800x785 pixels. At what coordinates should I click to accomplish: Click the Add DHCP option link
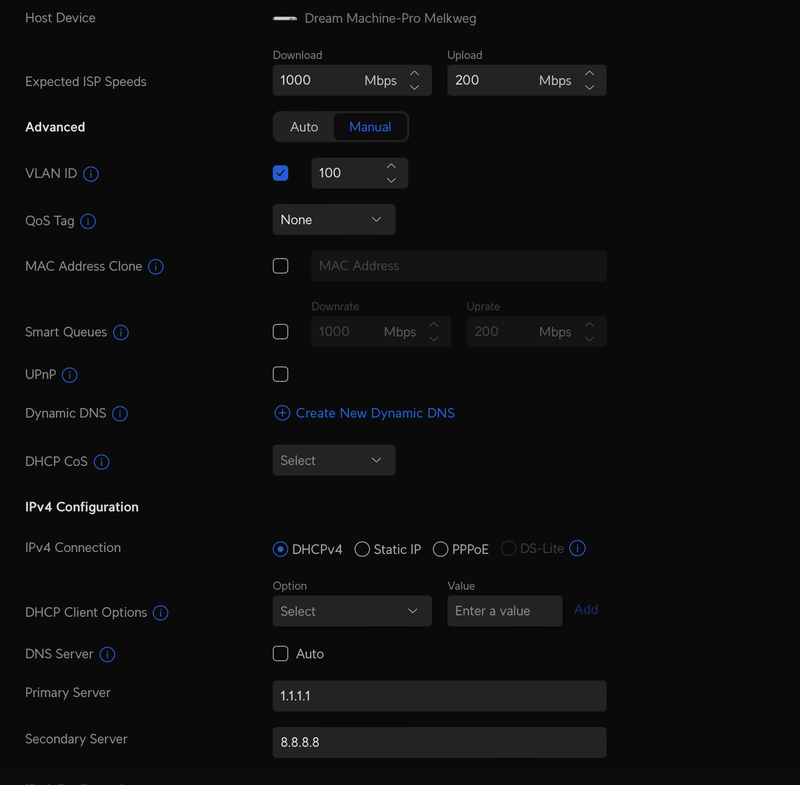[x=586, y=610]
